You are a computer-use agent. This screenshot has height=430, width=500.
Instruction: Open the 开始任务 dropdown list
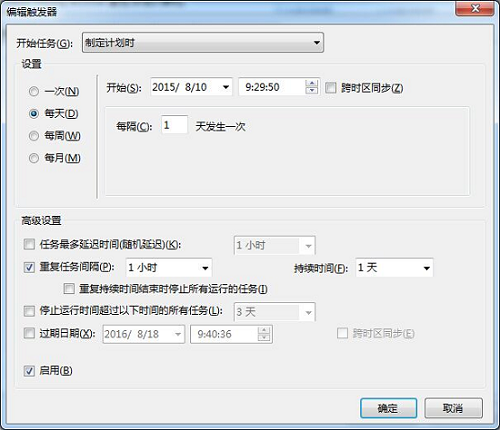click(203, 43)
